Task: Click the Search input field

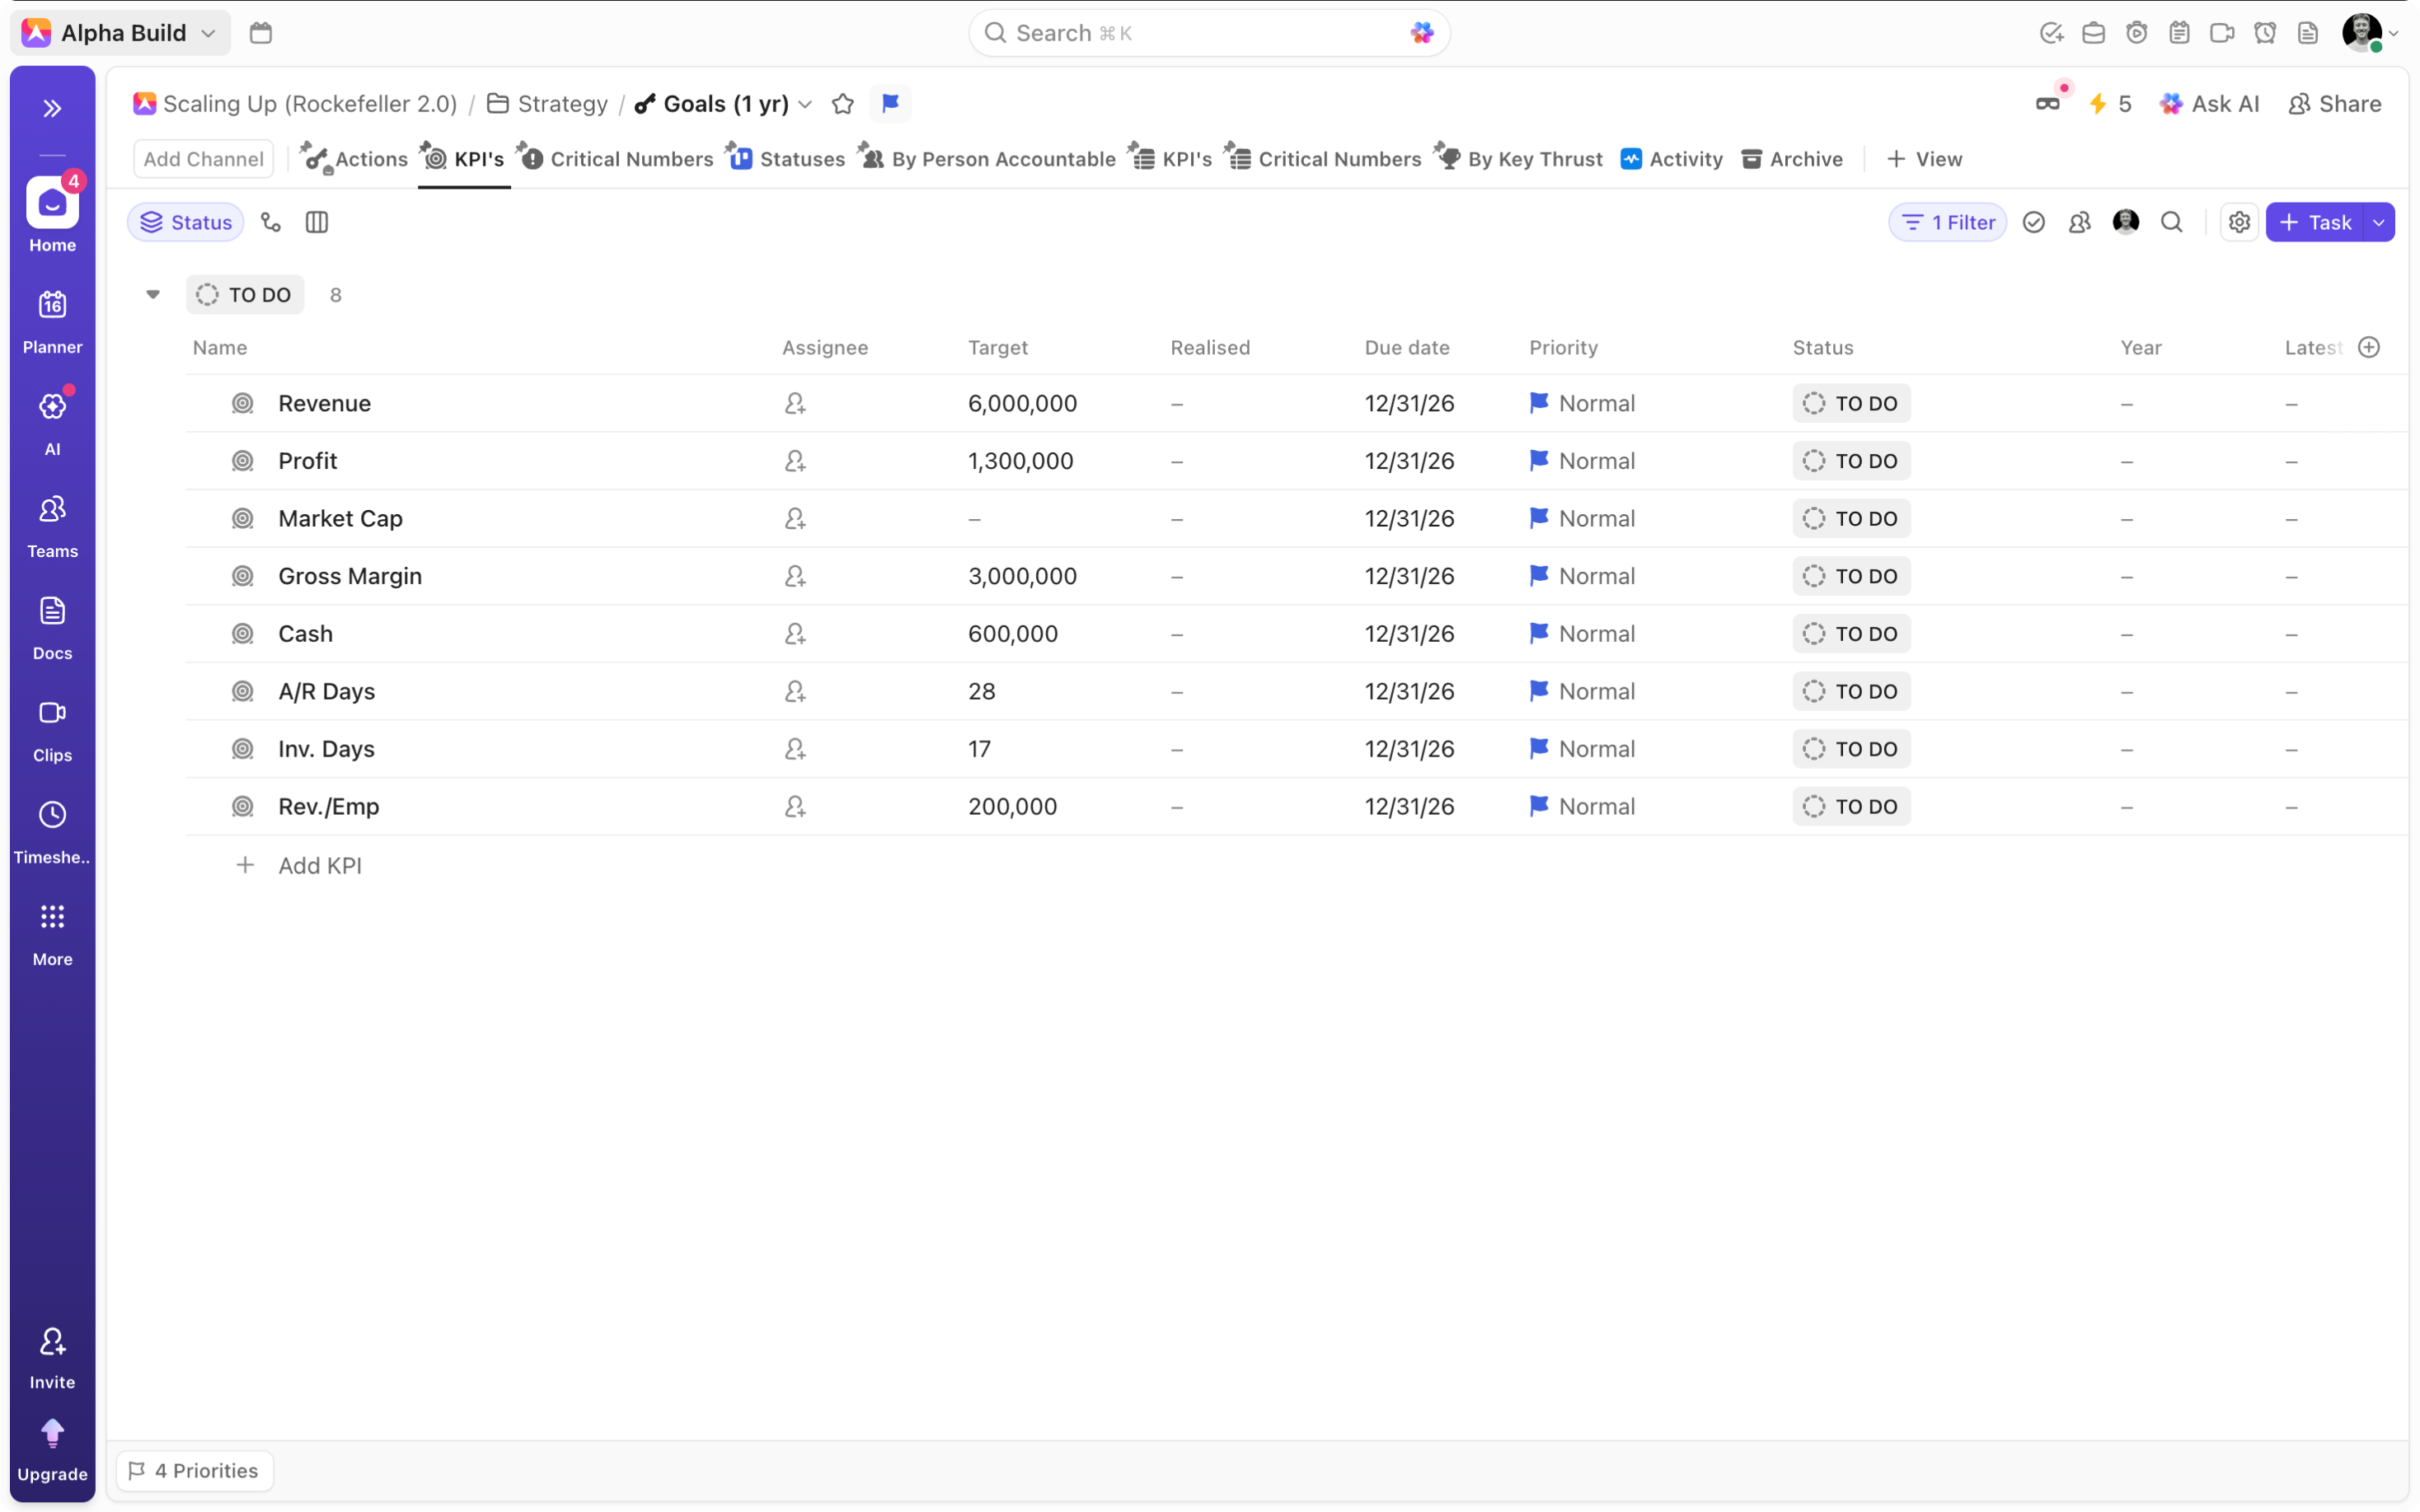Action: click(1200, 33)
